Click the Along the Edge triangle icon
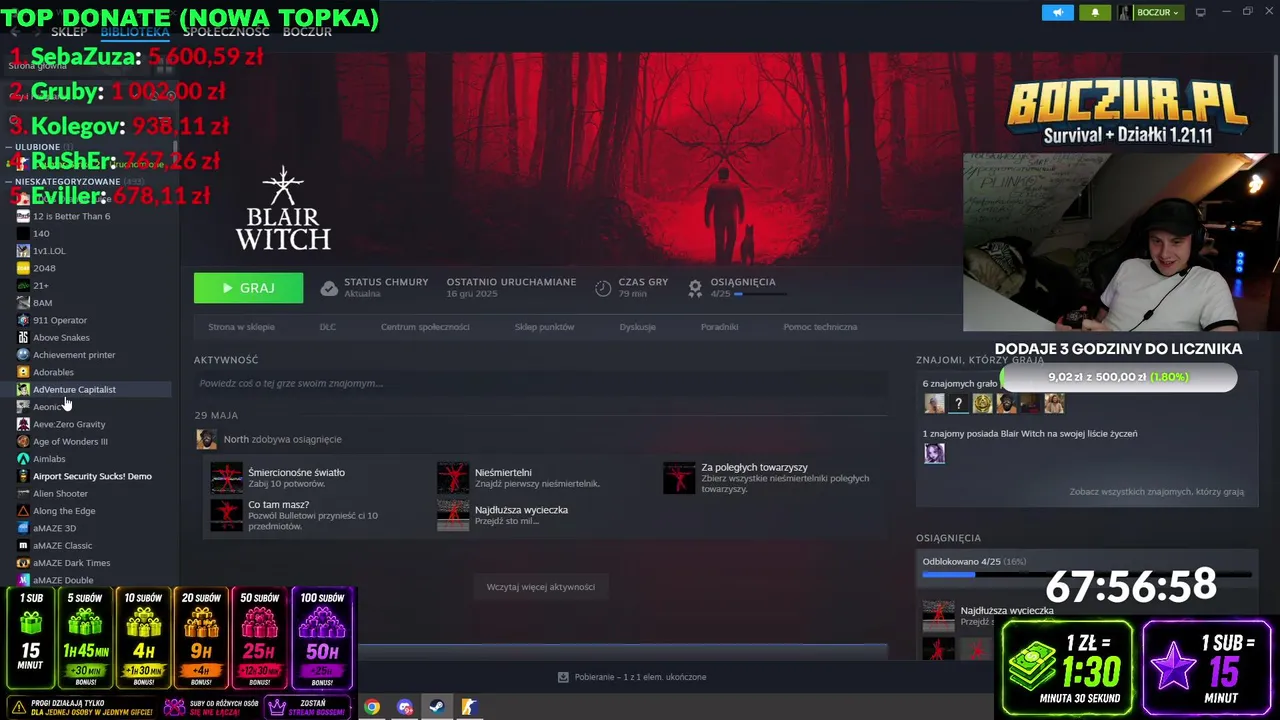 pyautogui.click(x=23, y=511)
